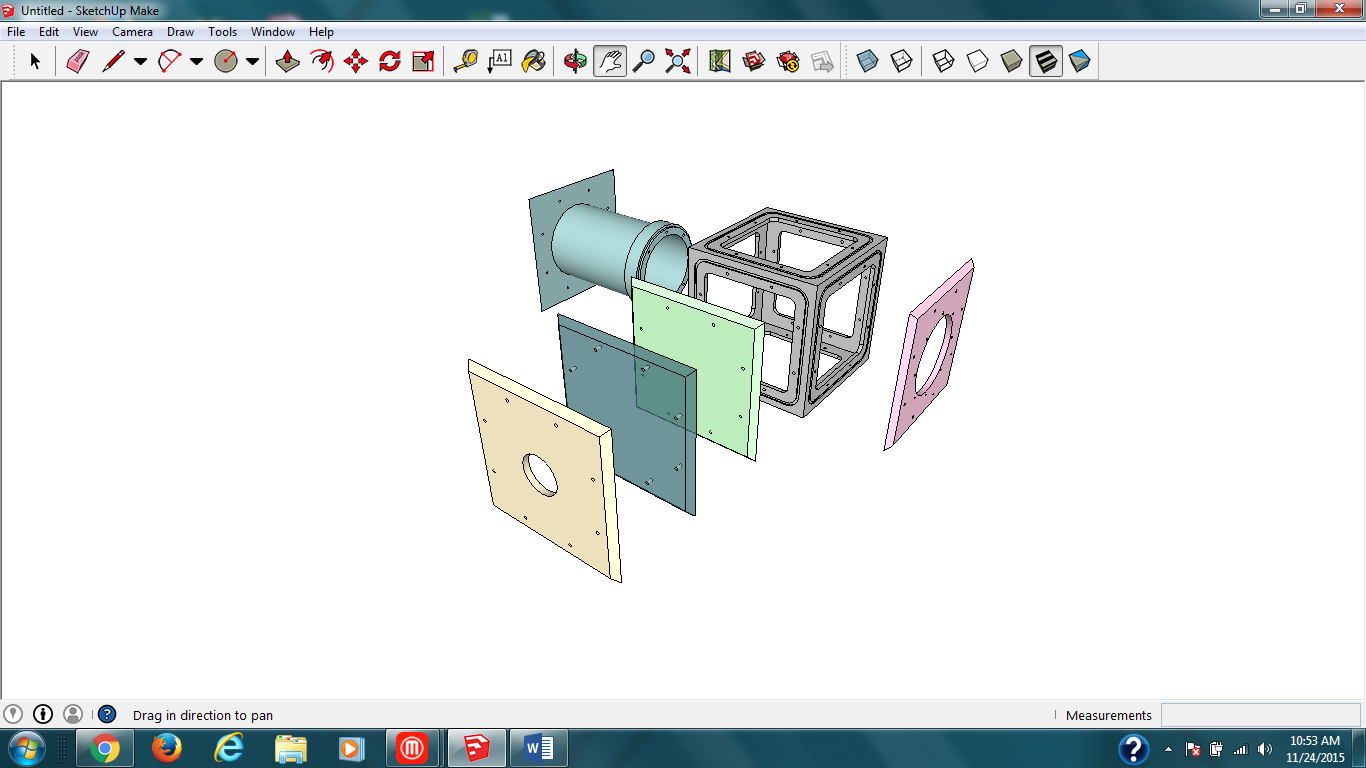Expand the Arc tool dropdown arrow
This screenshot has height=768, width=1366.
196,62
